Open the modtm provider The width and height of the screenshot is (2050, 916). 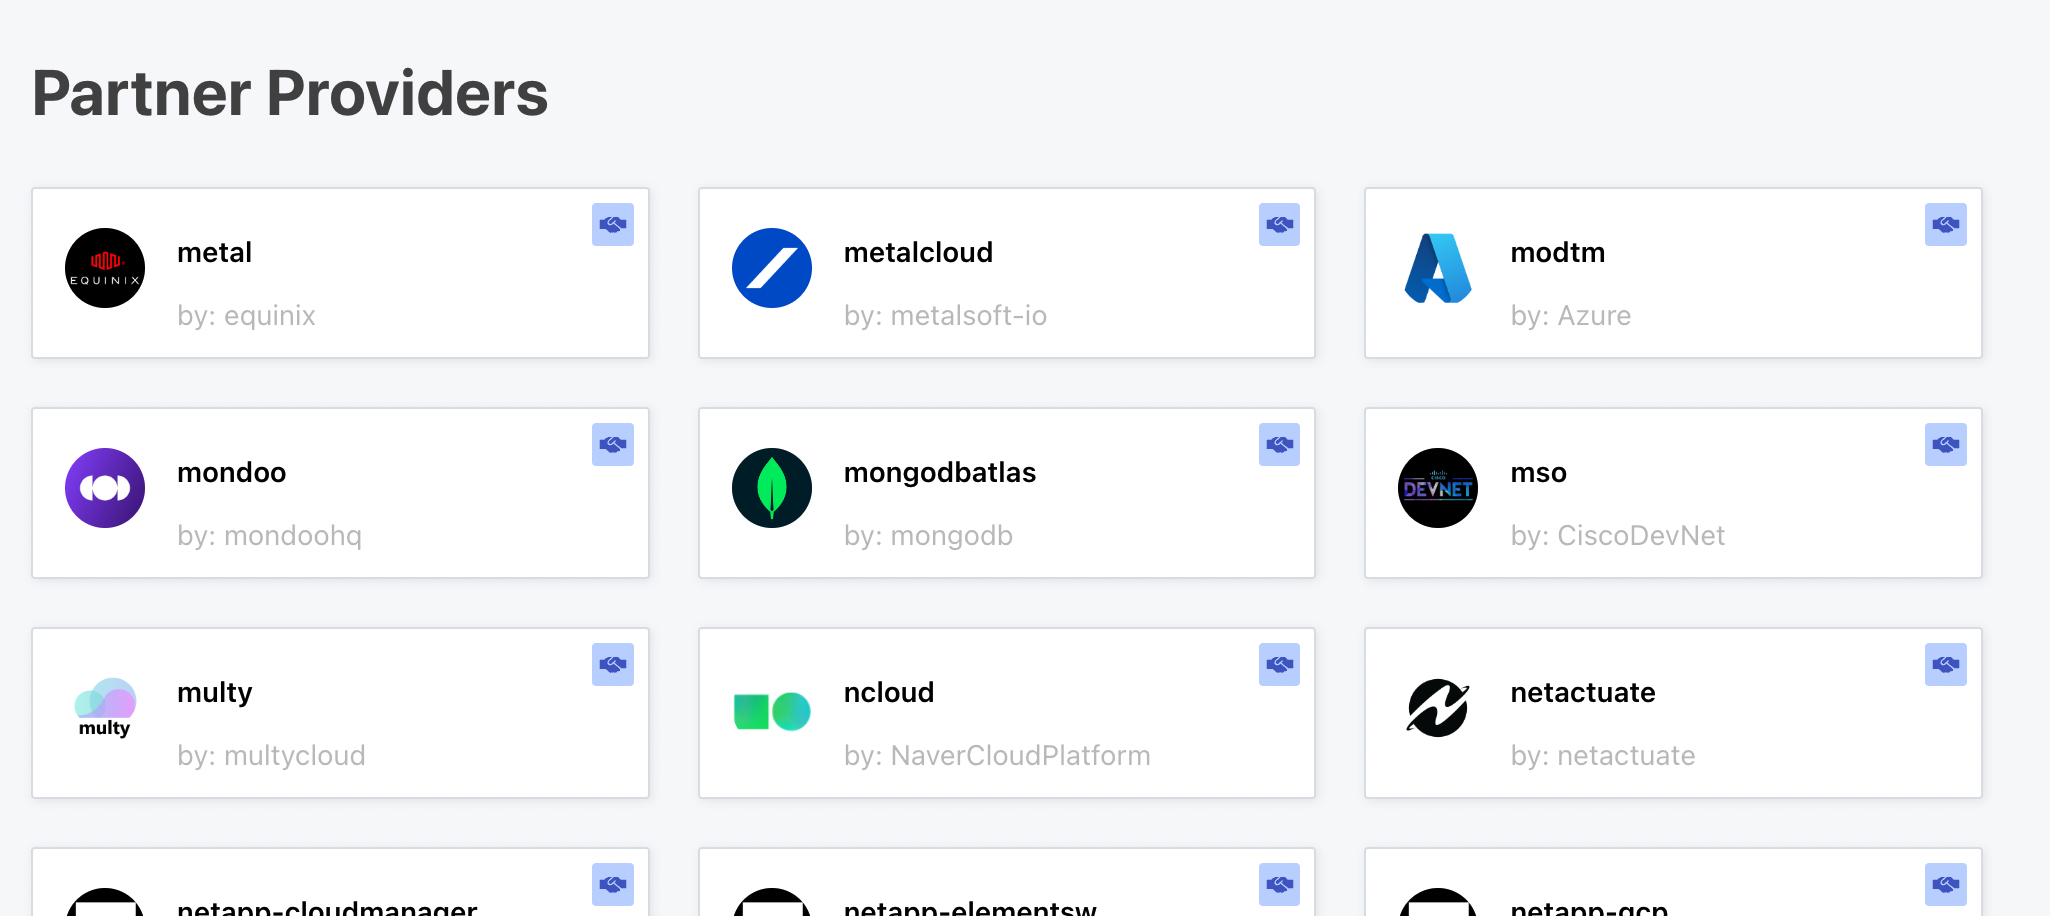pyautogui.click(x=1673, y=273)
